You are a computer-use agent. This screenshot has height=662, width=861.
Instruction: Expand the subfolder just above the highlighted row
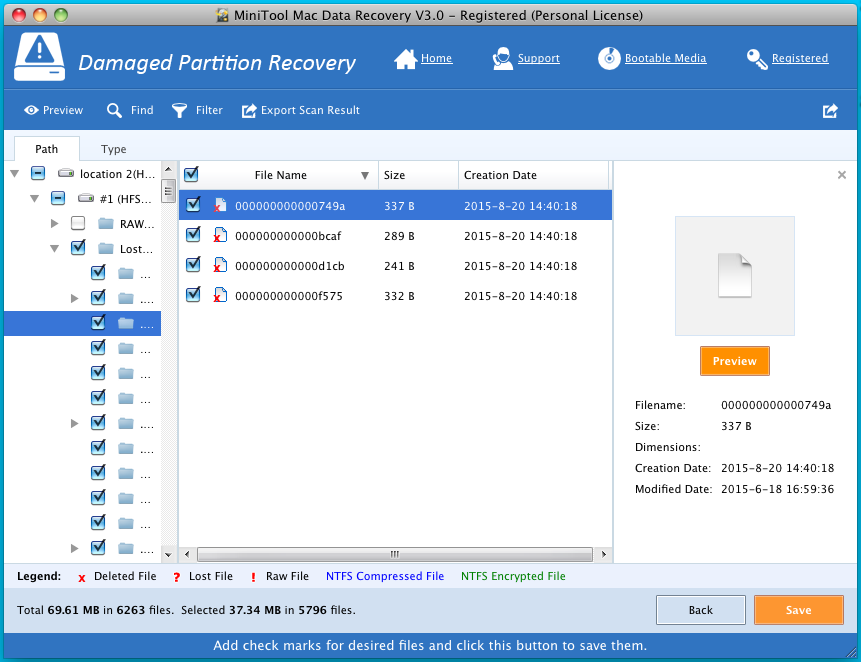point(75,299)
